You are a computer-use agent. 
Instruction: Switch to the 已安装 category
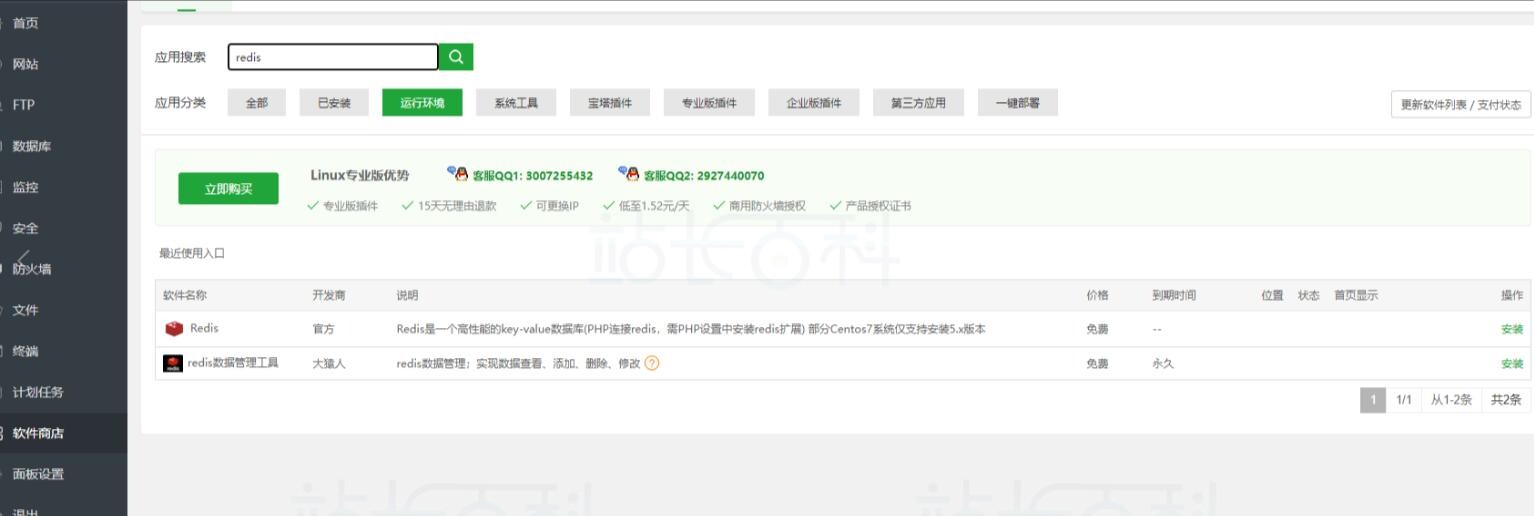coord(334,103)
